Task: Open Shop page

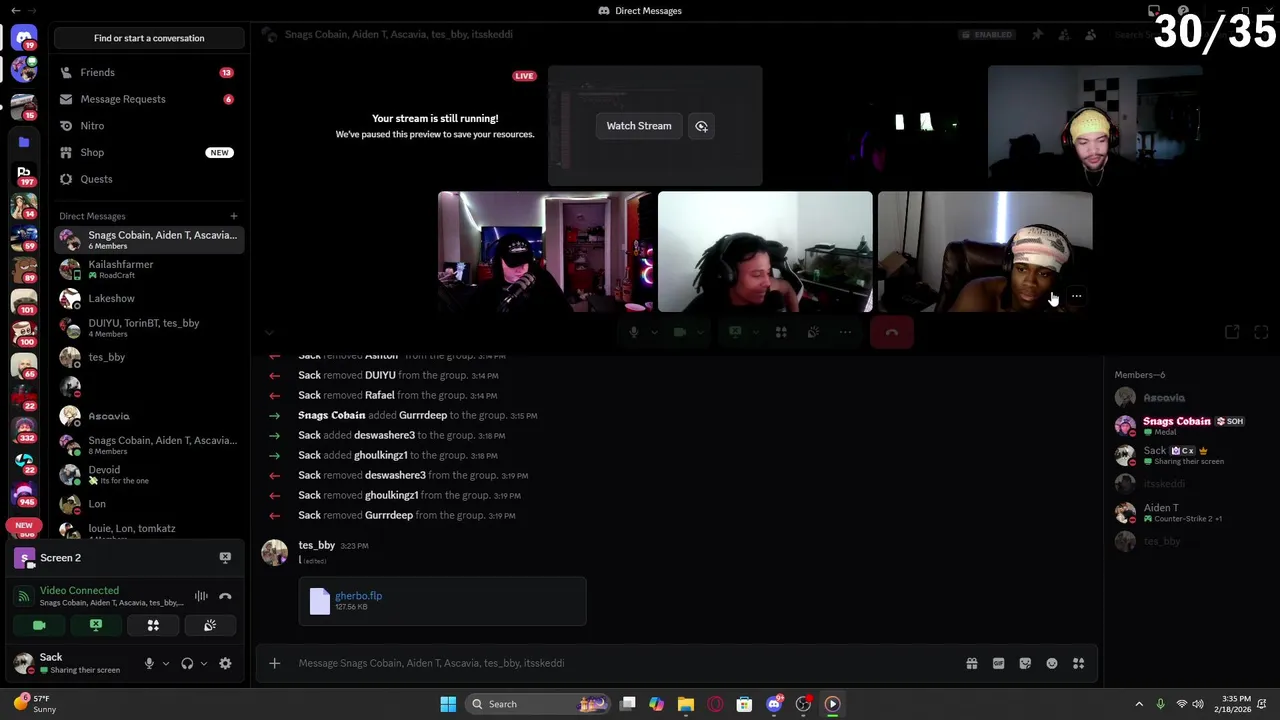Action: pyautogui.click(x=149, y=153)
